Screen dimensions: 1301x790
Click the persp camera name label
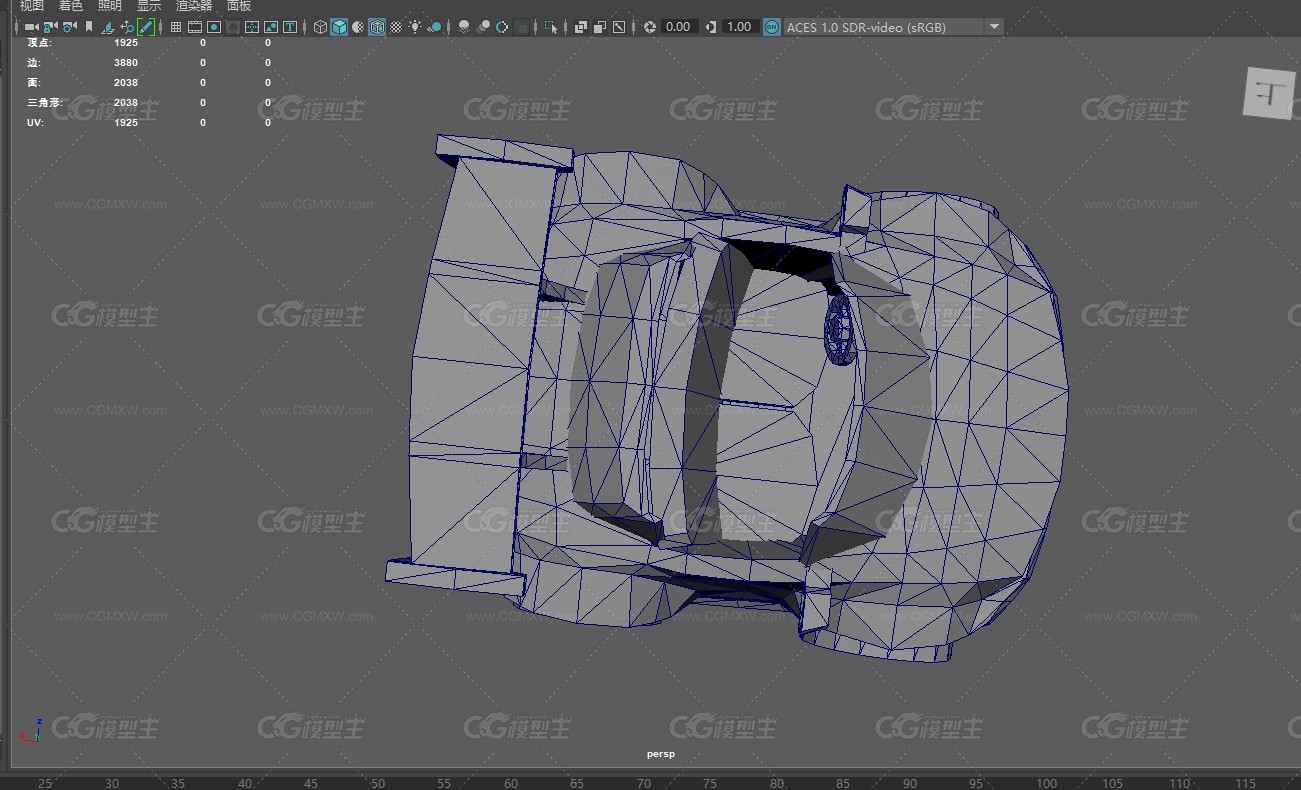tap(661, 754)
